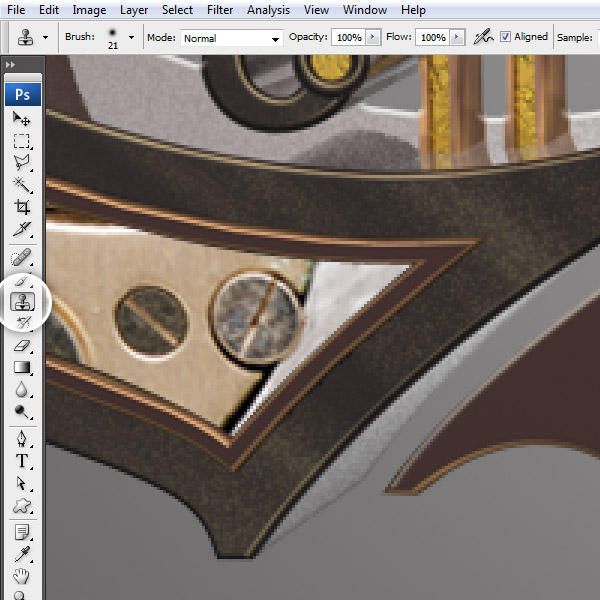Open the Brush preset picker arrow
600x600 pixels.
[131, 38]
